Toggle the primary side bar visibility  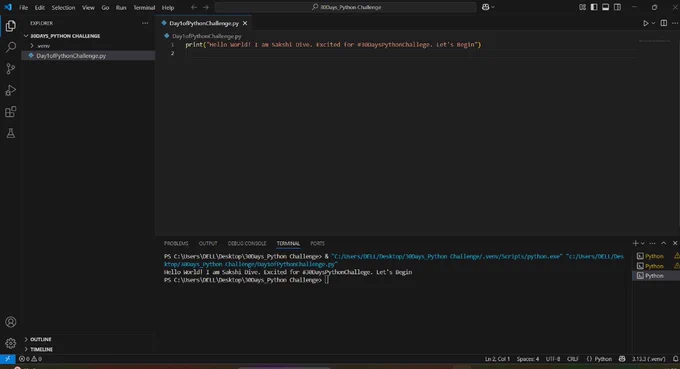tap(594, 7)
